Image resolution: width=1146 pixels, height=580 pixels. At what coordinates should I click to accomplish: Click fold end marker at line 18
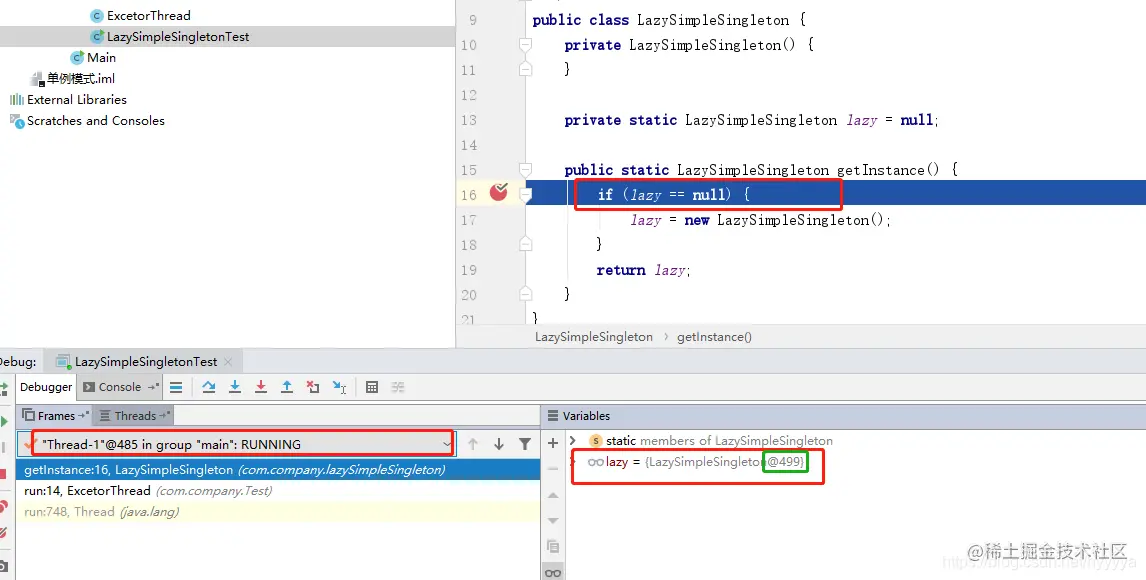pyautogui.click(x=525, y=245)
